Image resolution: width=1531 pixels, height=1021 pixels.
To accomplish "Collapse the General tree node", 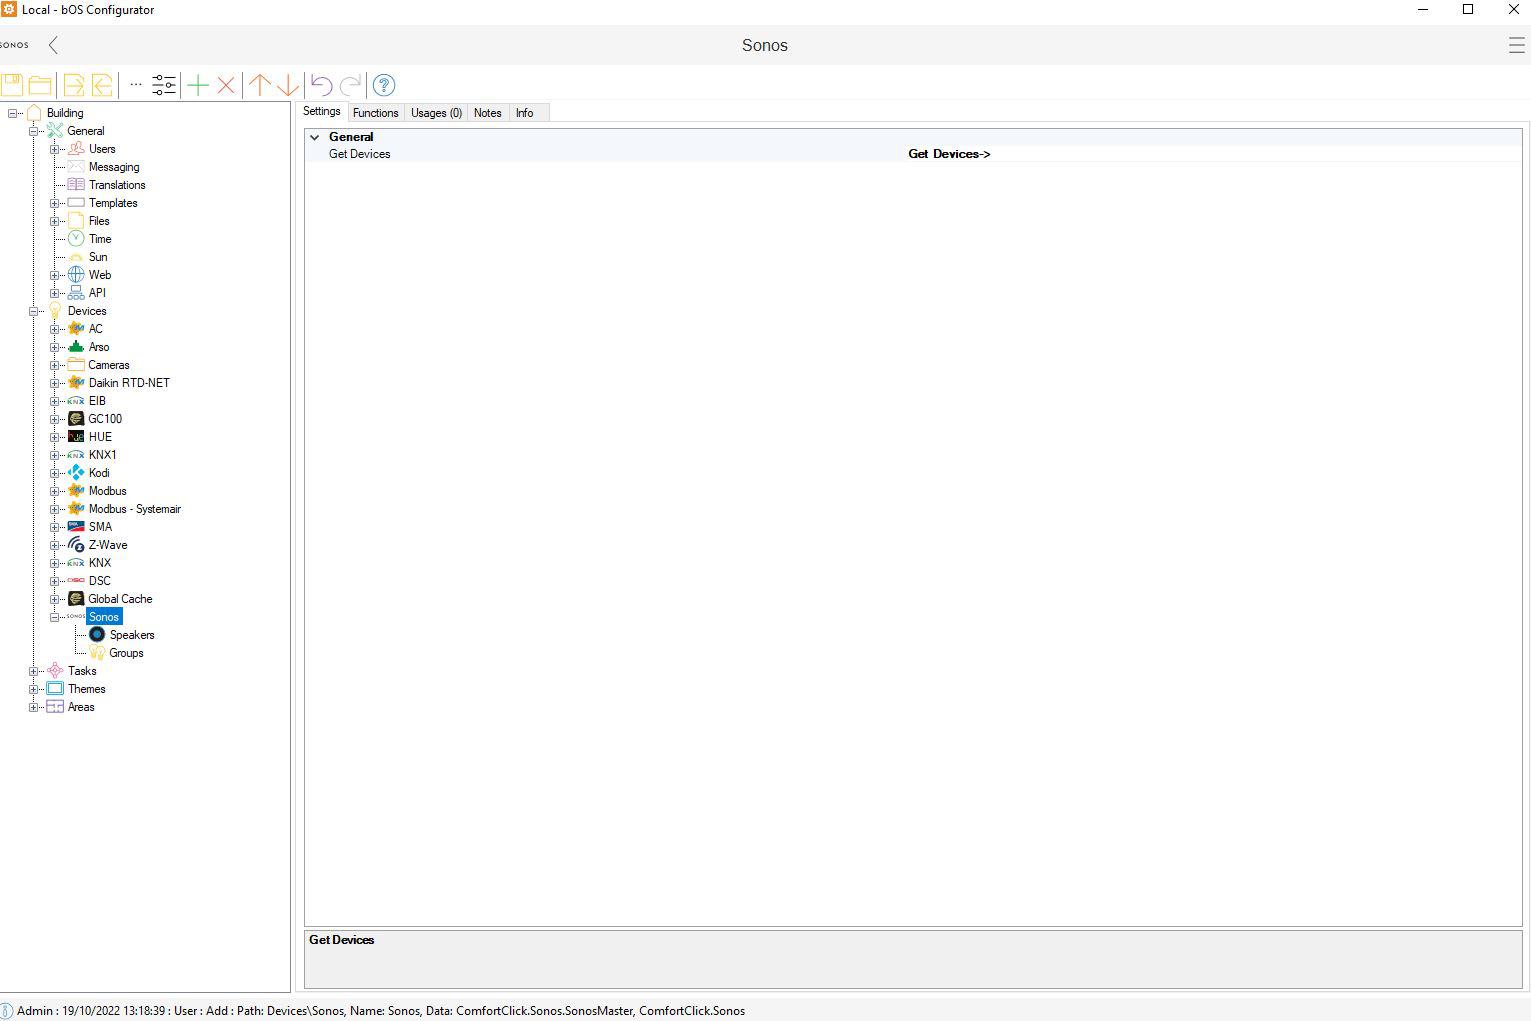I will point(34,131).
